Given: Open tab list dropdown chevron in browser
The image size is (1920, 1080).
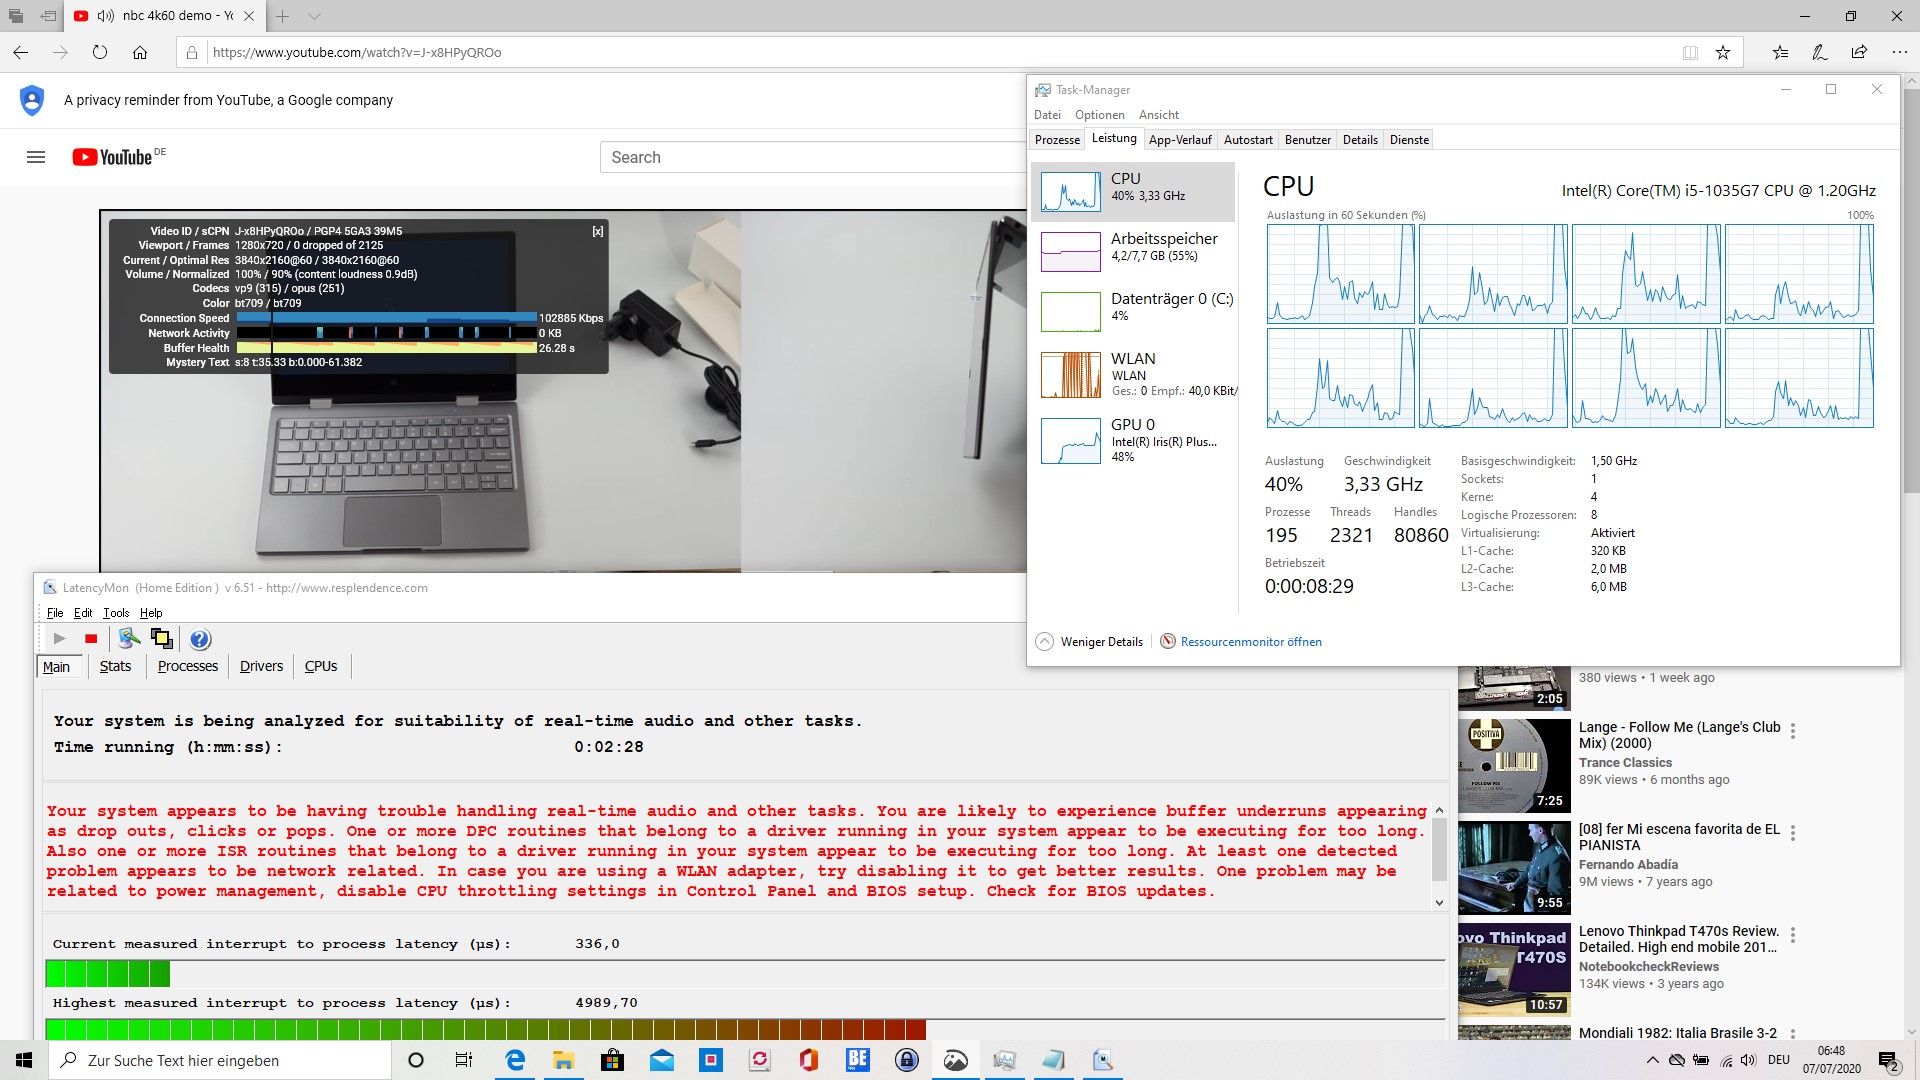Looking at the screenshot, I should click(314, 16).
